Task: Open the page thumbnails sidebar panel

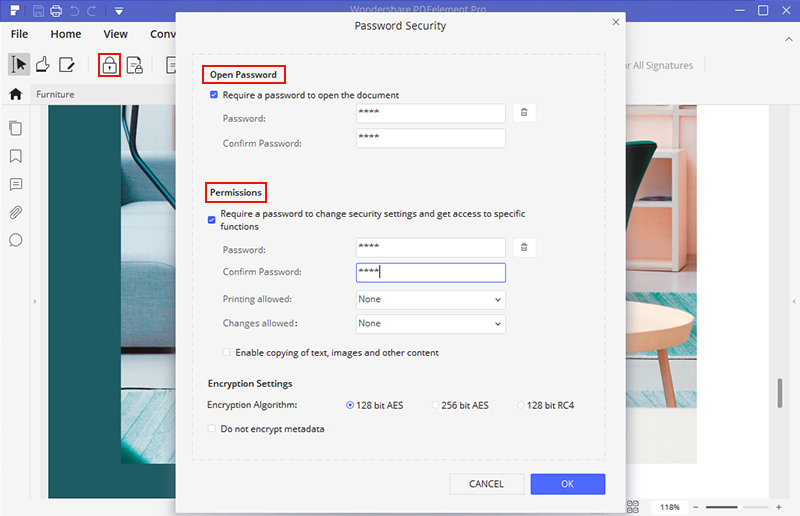Action: click(16, 128)
